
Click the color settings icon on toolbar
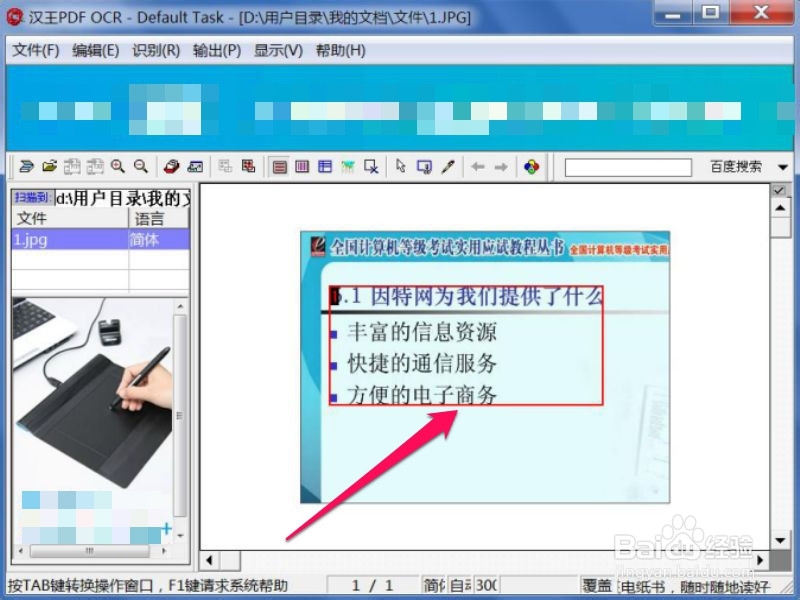pos(532,166)
